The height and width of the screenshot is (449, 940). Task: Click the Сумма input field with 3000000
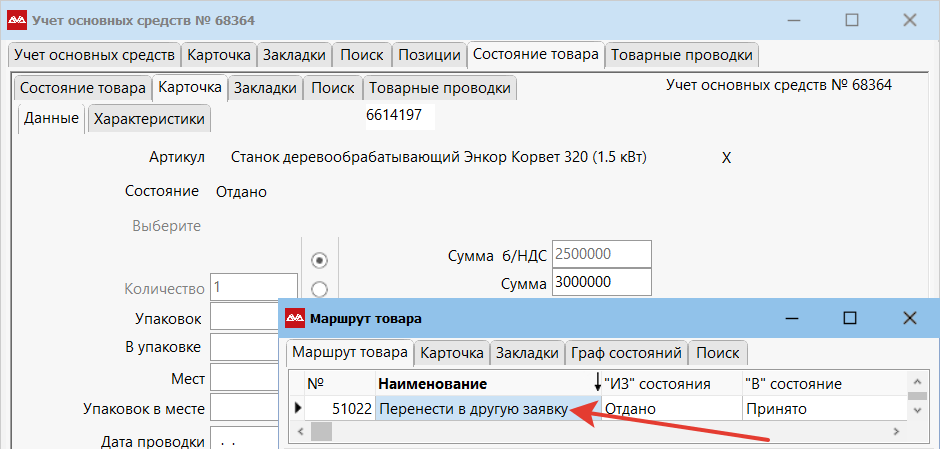600,283
